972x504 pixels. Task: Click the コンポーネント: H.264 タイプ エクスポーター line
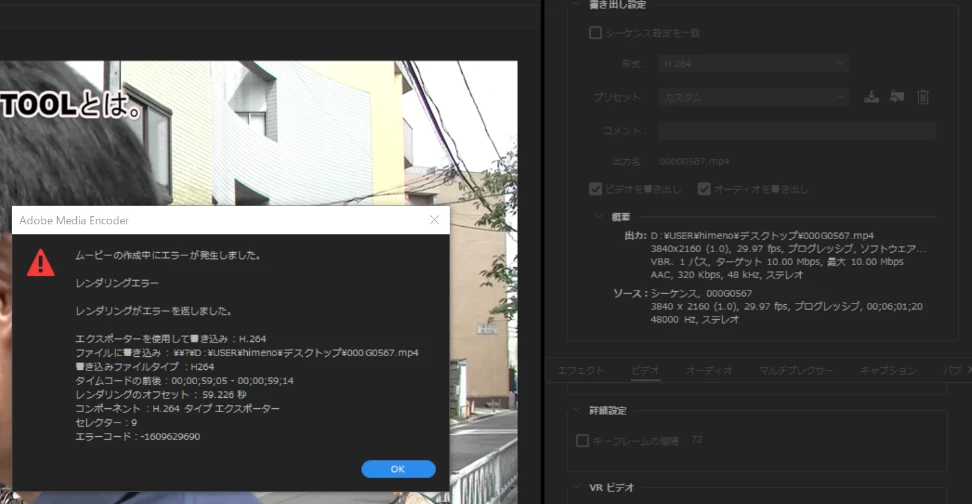[177, 409]
